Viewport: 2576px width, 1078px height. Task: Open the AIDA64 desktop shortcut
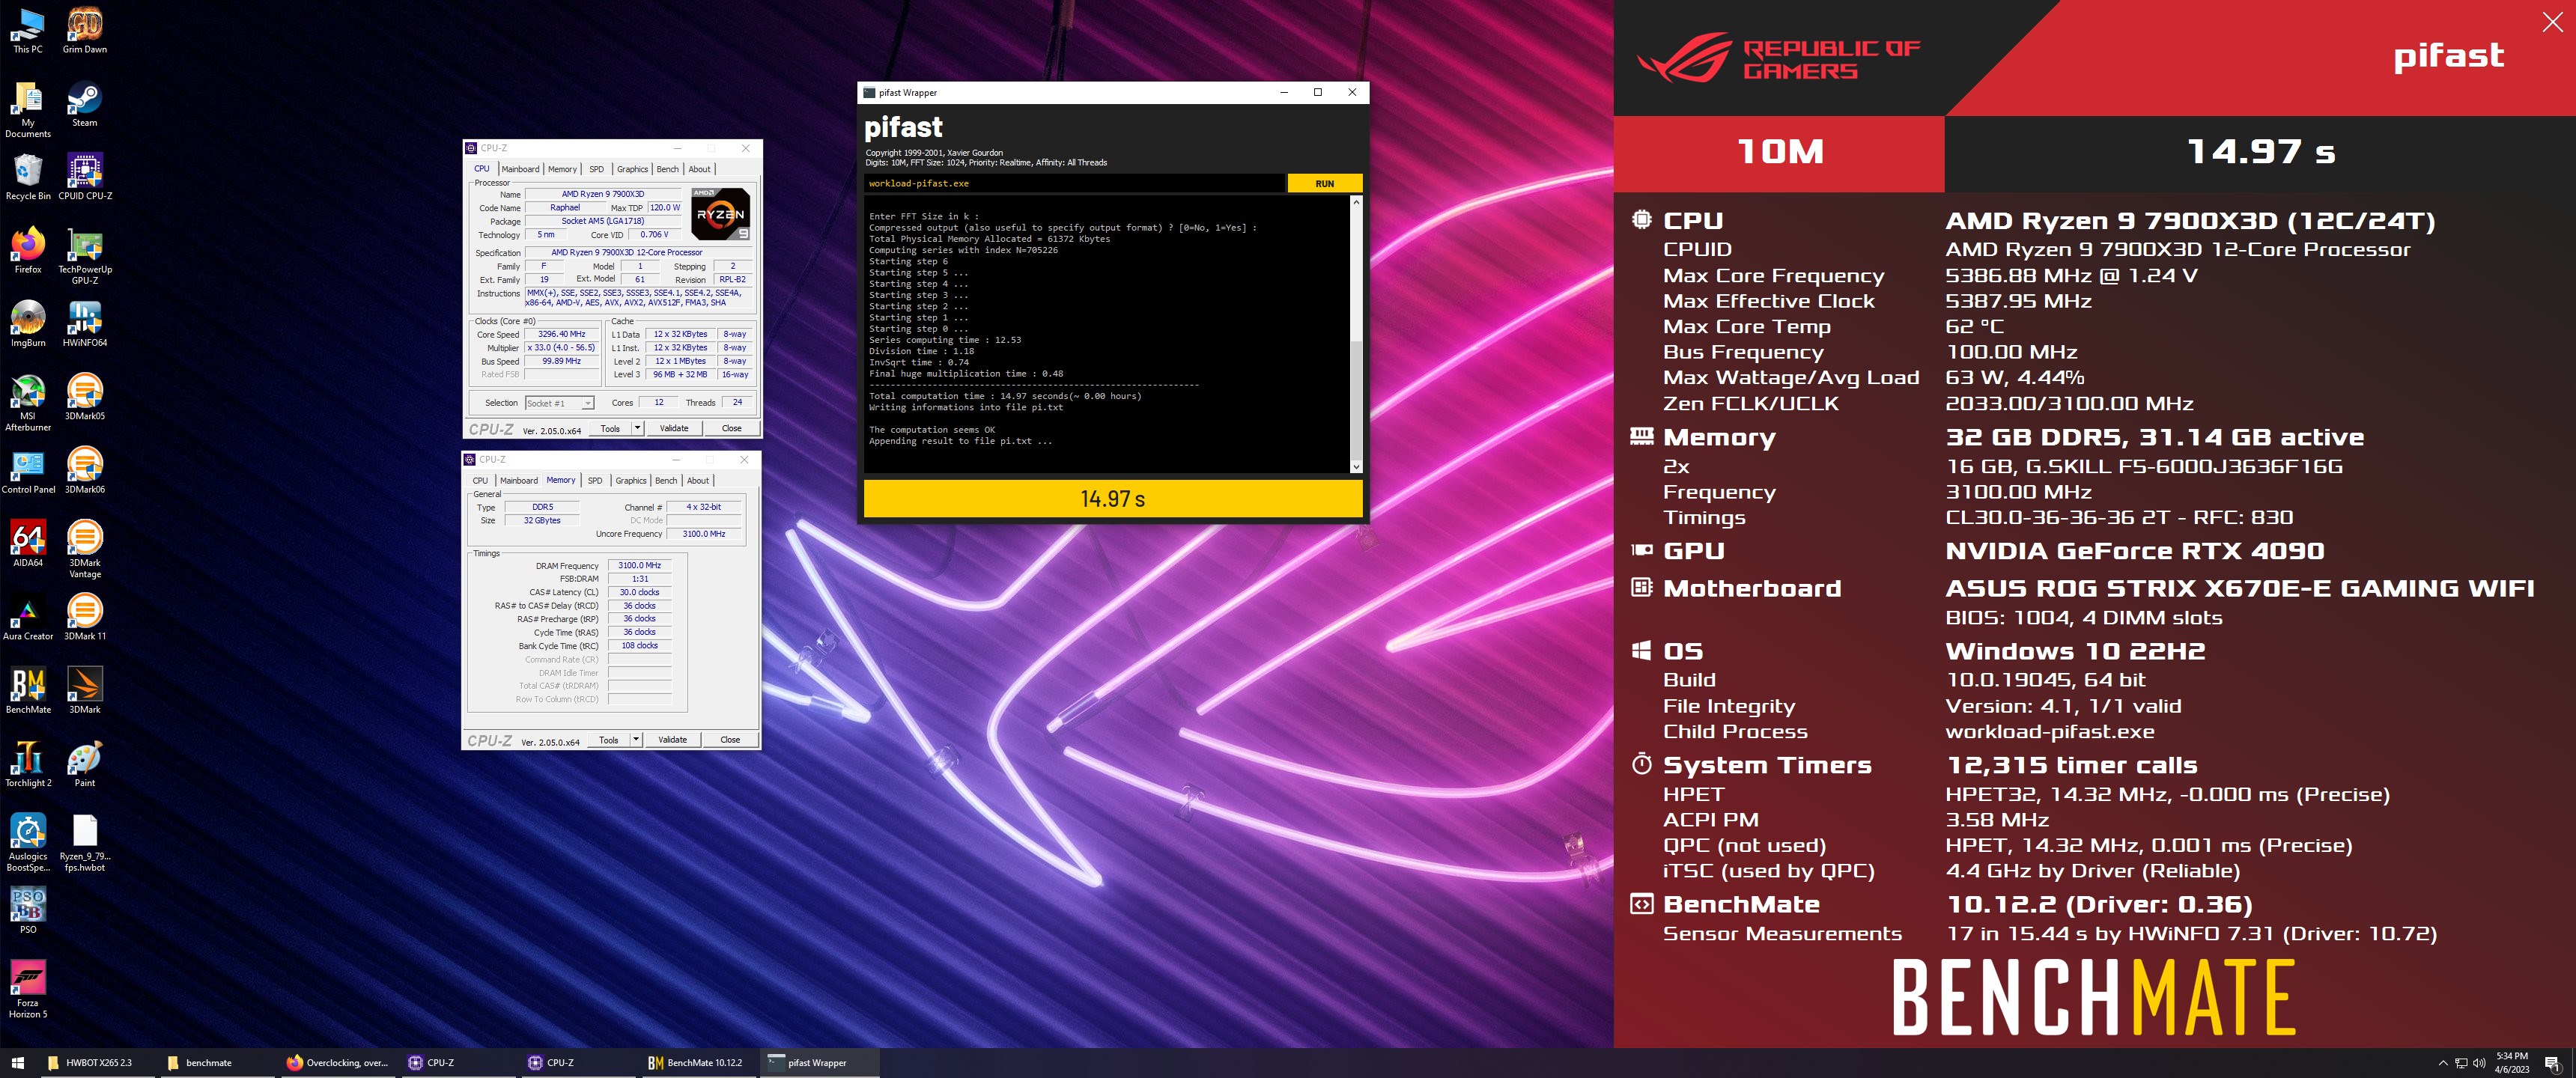(x=28, y=544)
